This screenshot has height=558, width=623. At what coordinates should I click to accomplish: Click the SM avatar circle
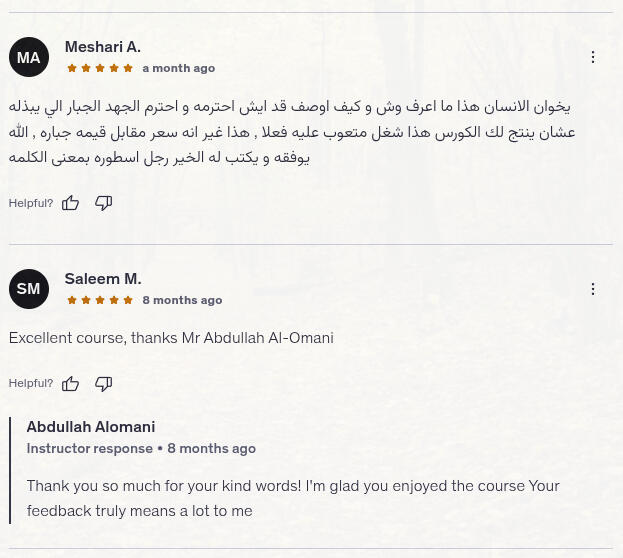pyautogui.click(x=29, y=289)
